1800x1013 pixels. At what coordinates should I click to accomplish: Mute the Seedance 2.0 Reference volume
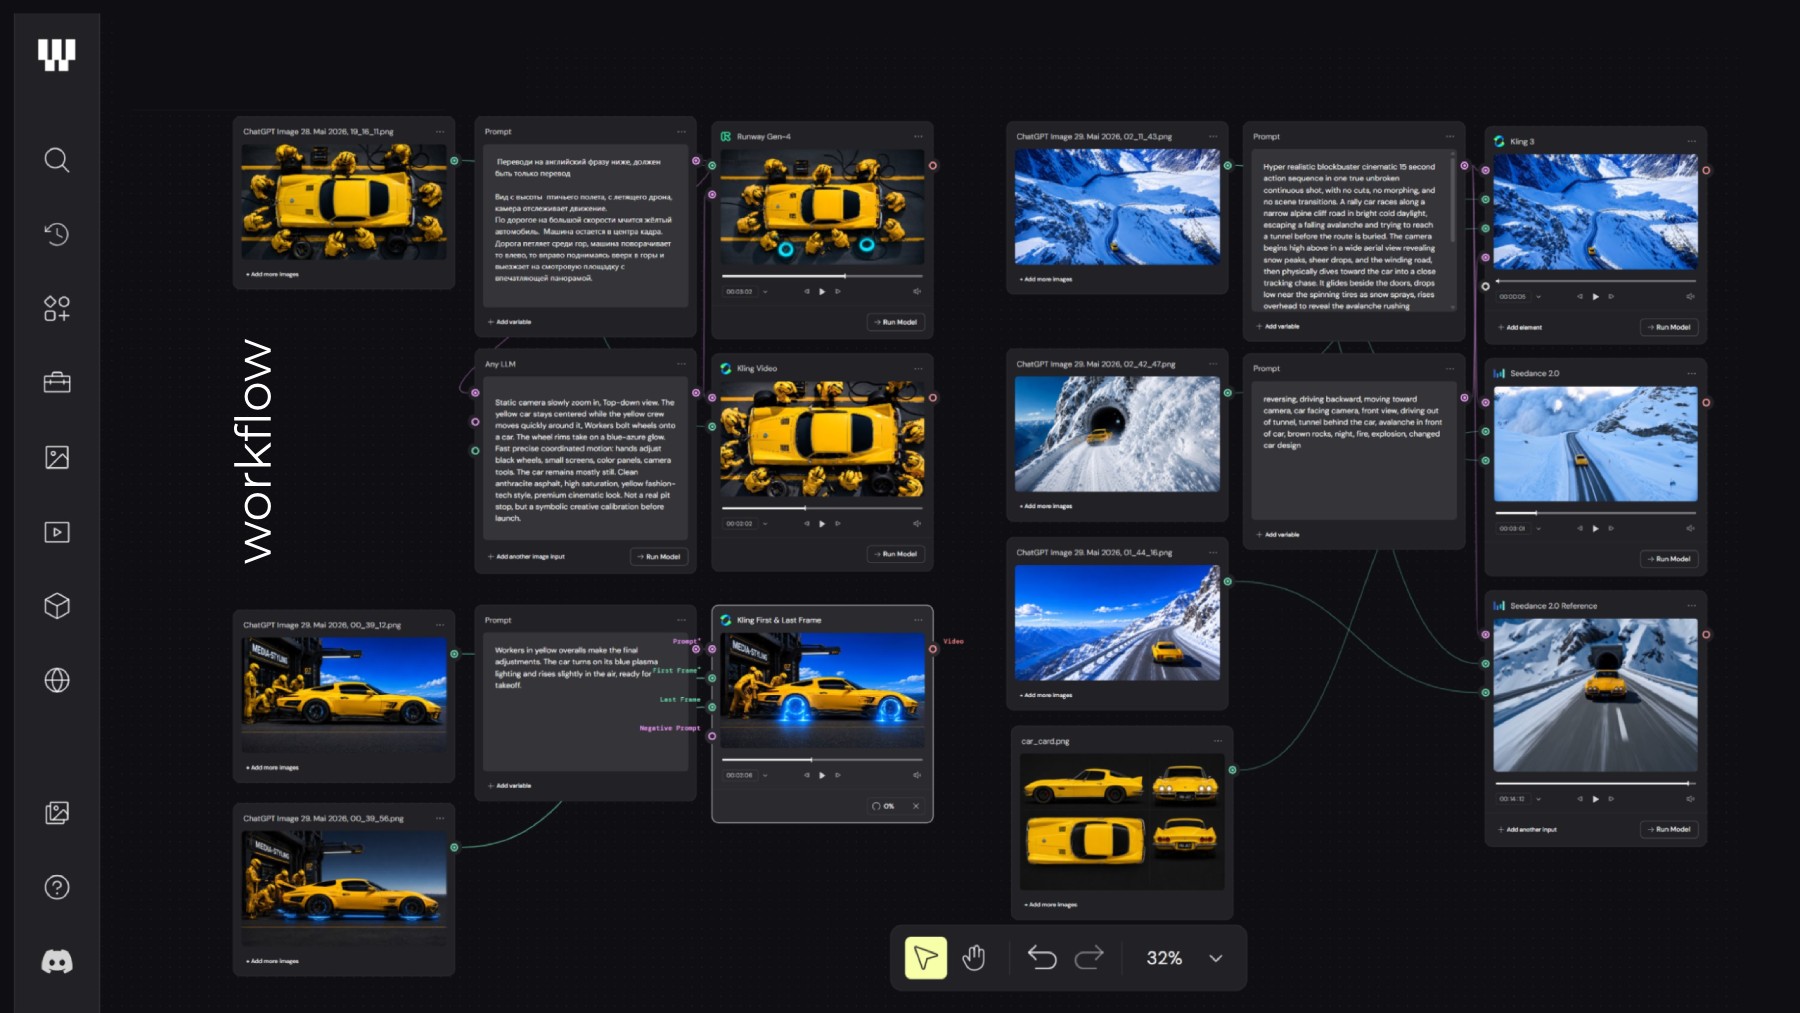click(x=1690, y=799)
